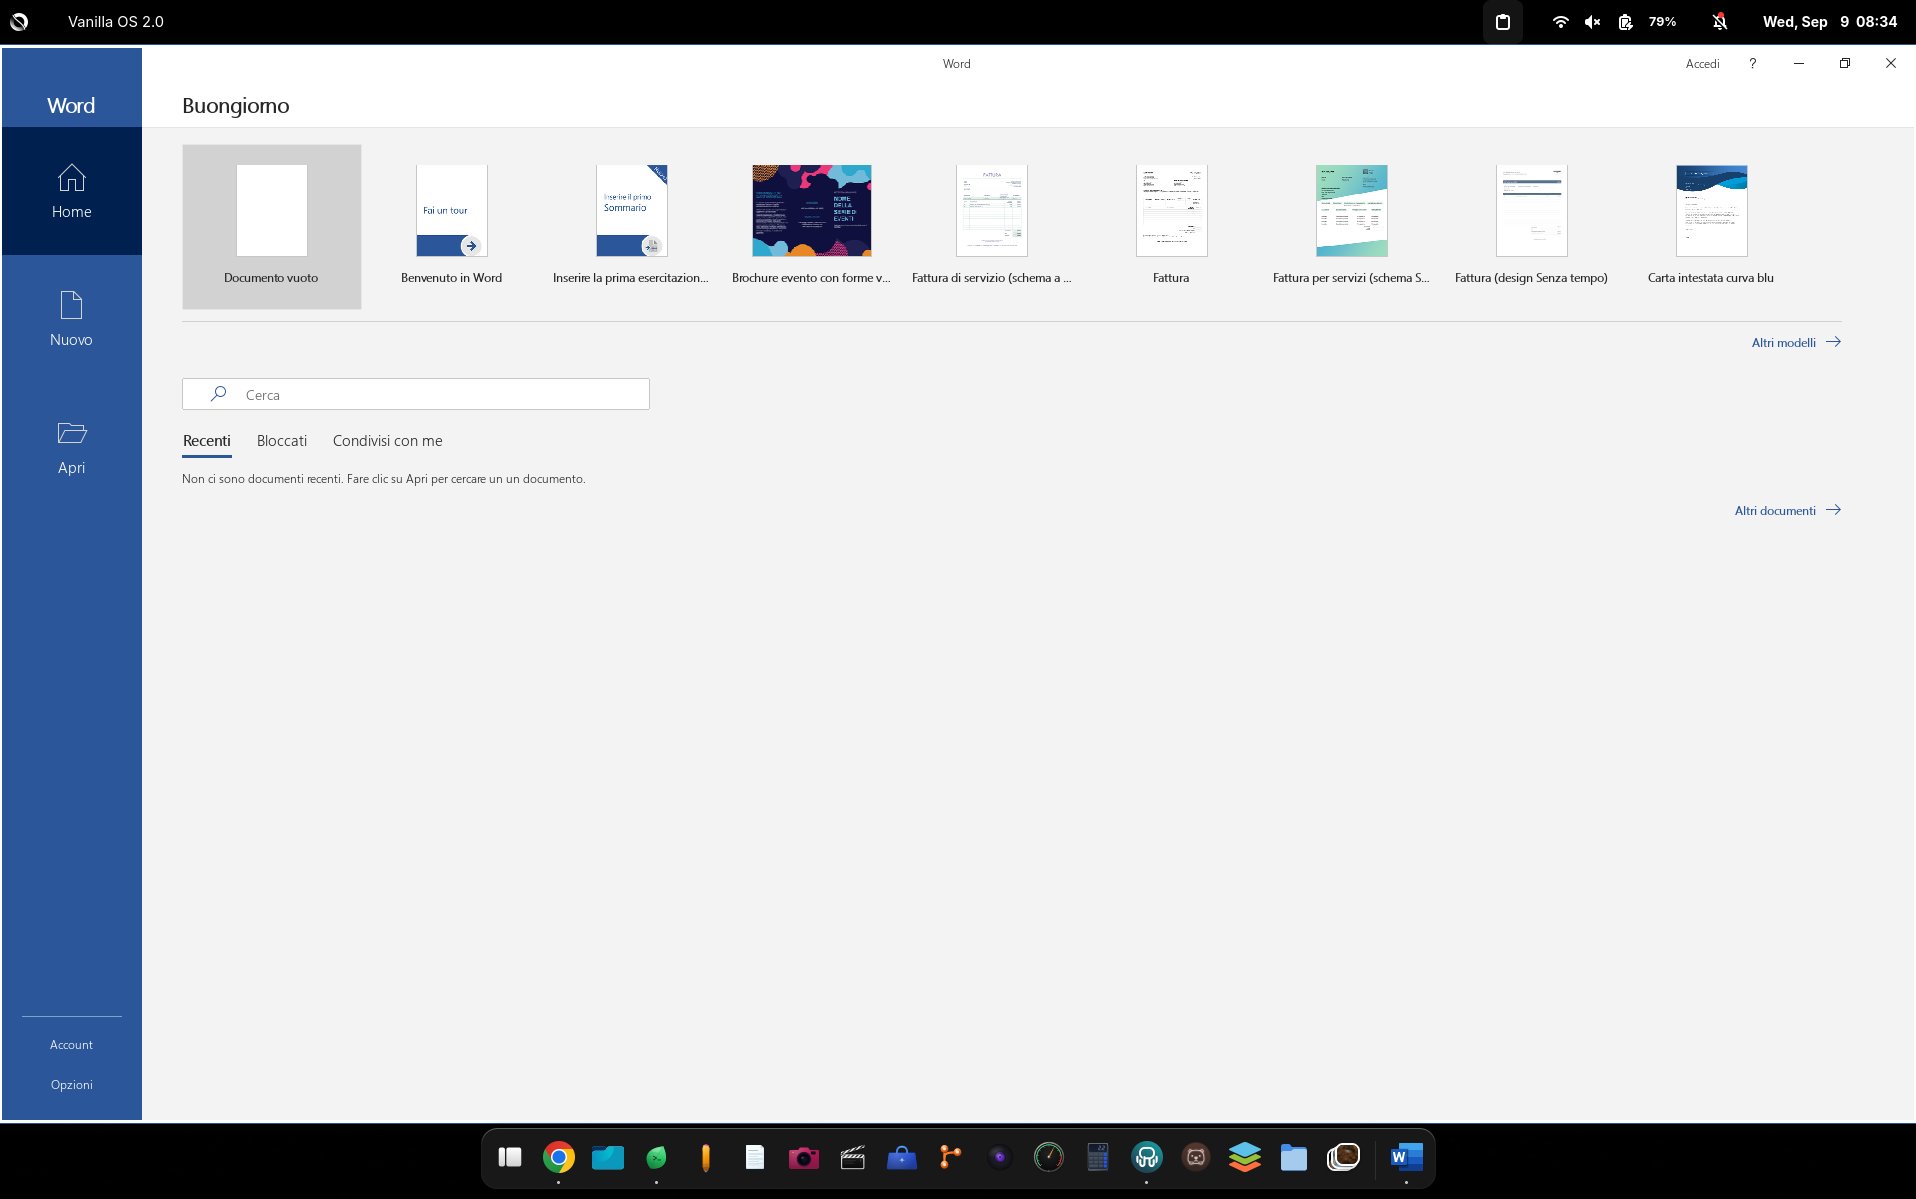Viewport: 1916px width, 1199px height.
Task: Click the Vanilla OS 2.0 label
Action: pos(116,21)
